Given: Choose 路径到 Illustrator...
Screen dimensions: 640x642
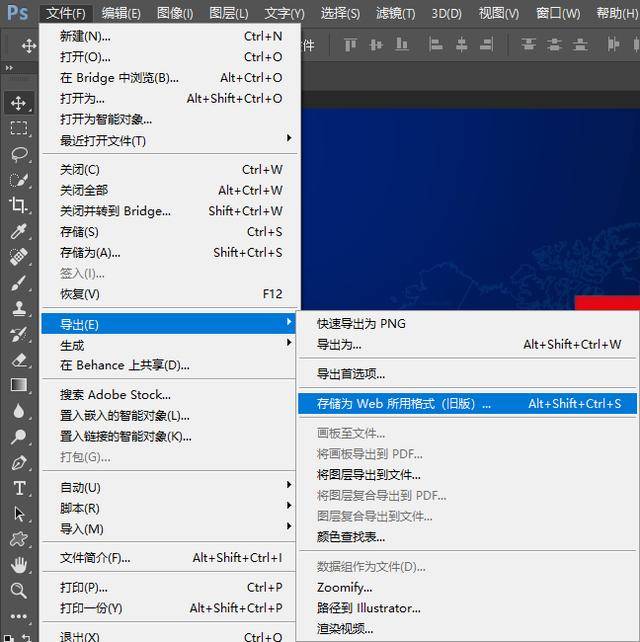Looking at the screenshot, I should point(467,608).
